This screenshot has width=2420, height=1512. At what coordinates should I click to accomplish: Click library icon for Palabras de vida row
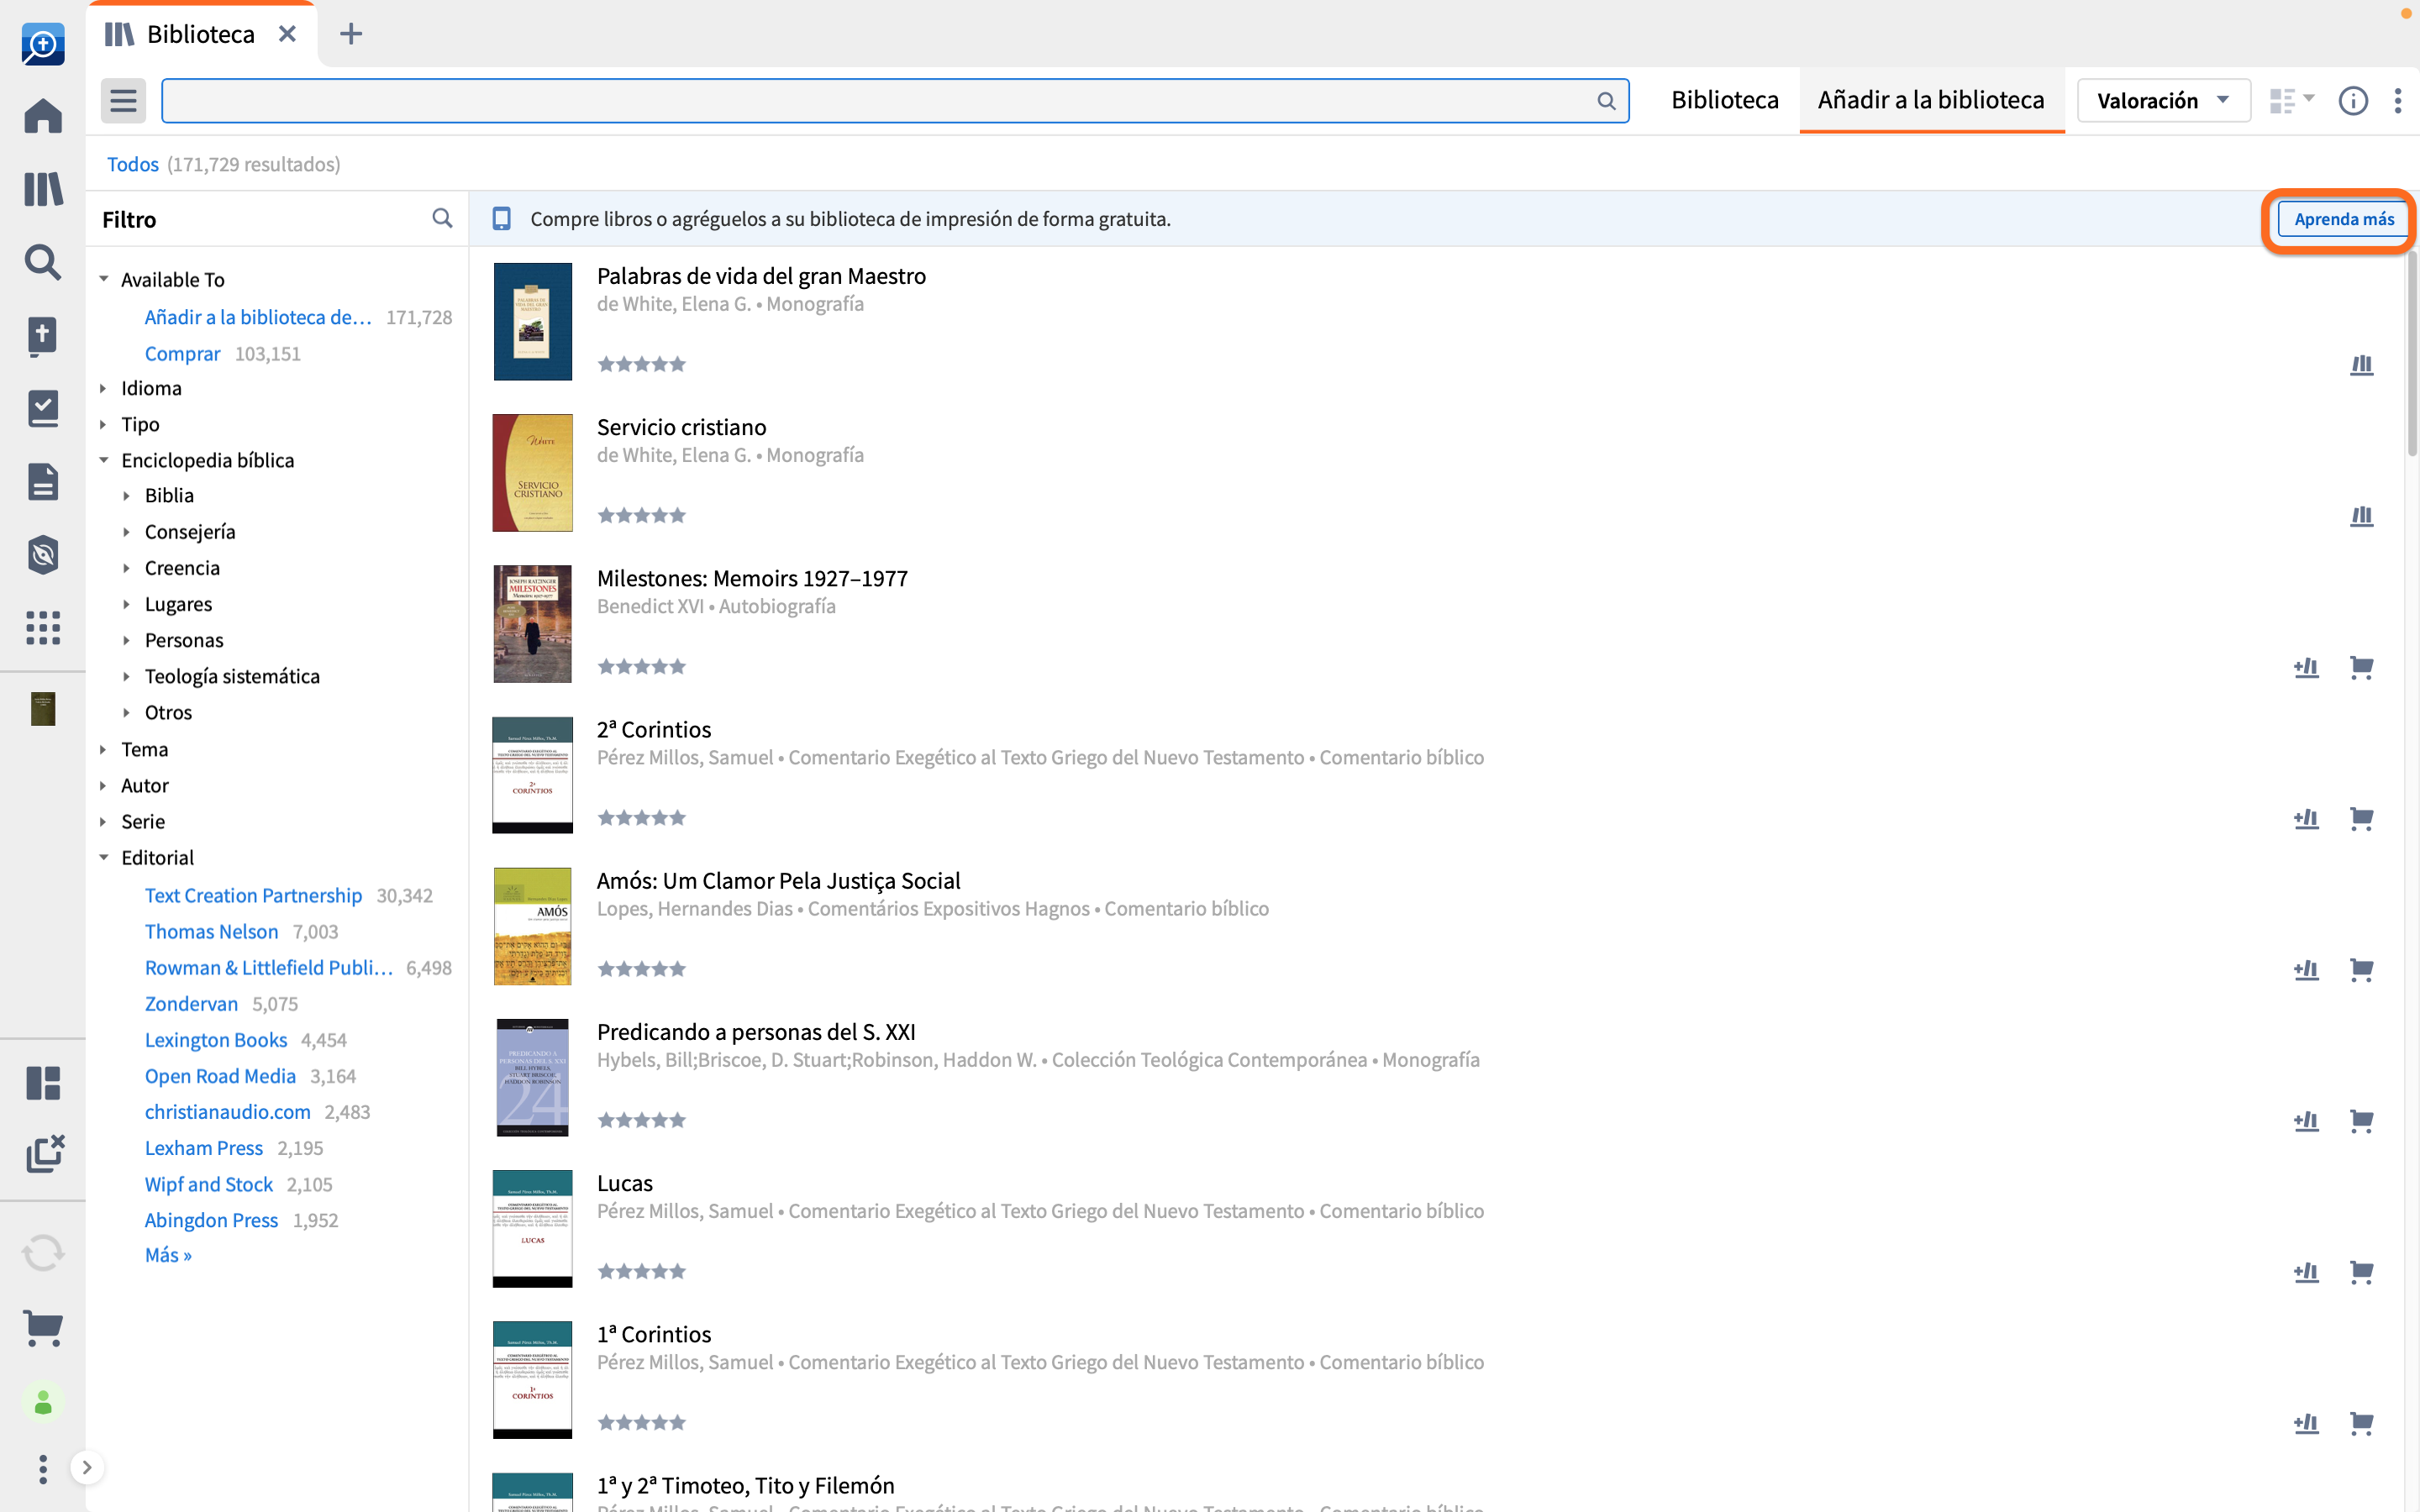tap(2361, 365)
